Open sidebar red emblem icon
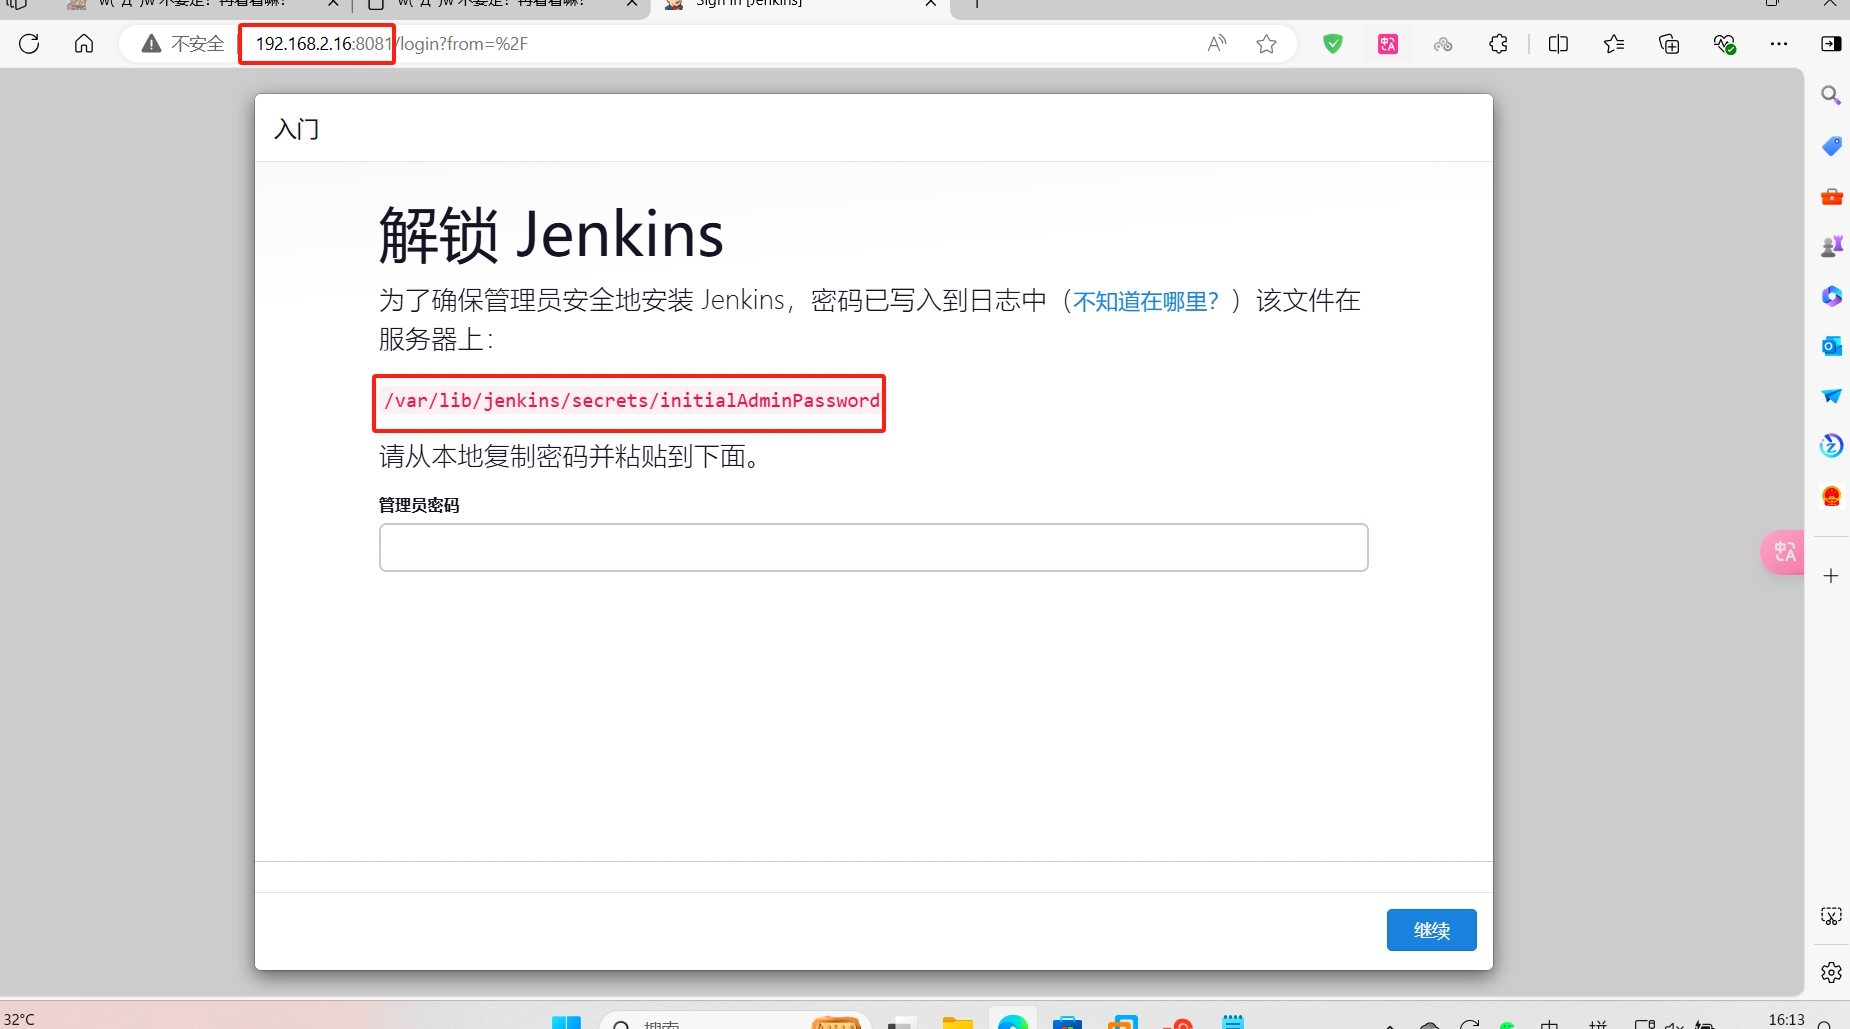Image resolution: width=1850 pixels, height=1029 pixels. (x=1831, y=496)
